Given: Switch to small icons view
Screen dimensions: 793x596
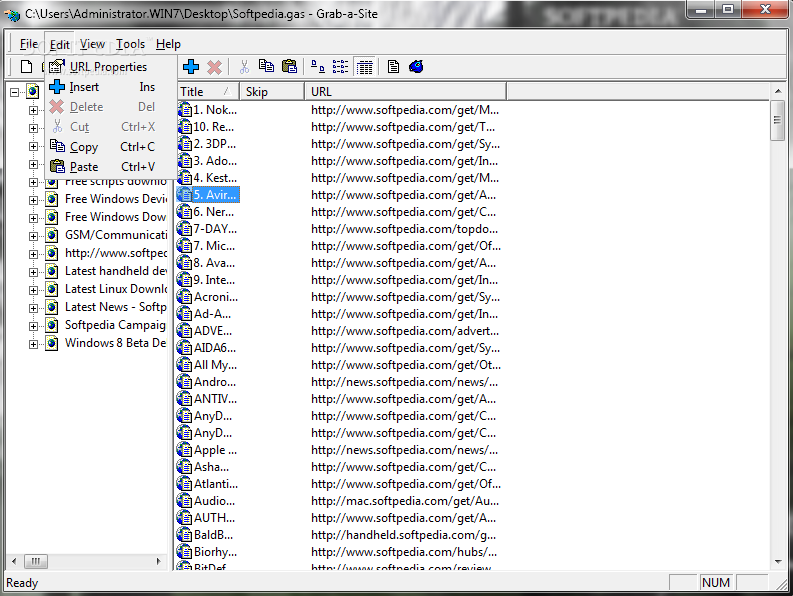Looking at the screenshot, I should [318, 67].
